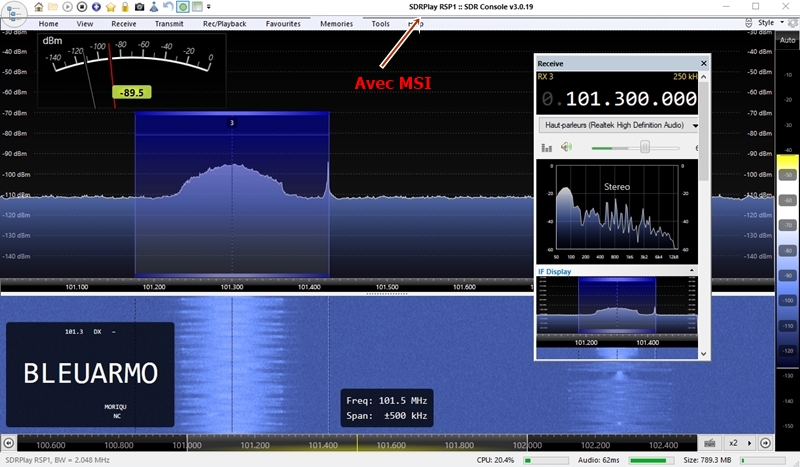Click the Auto level button

(x=787, y=40)
